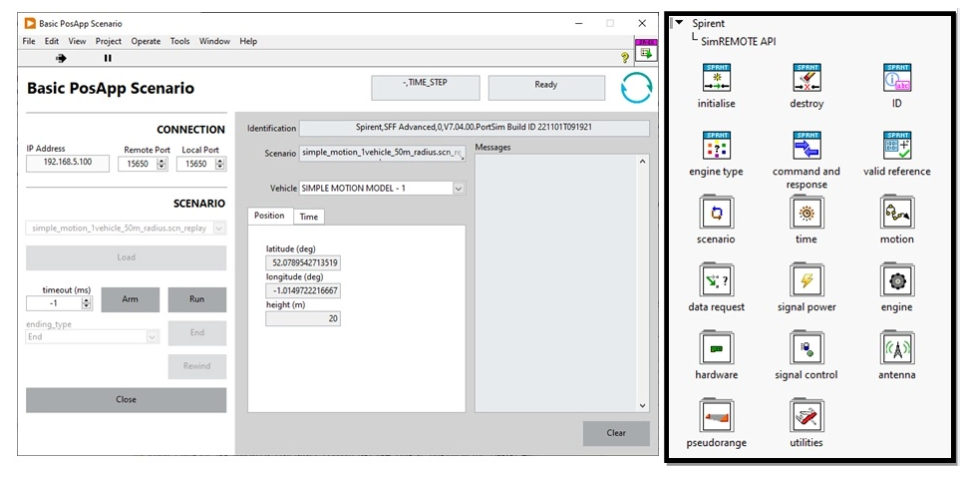
Task: Click the Pause toolbar icon
Action: (x=107, y=58)
